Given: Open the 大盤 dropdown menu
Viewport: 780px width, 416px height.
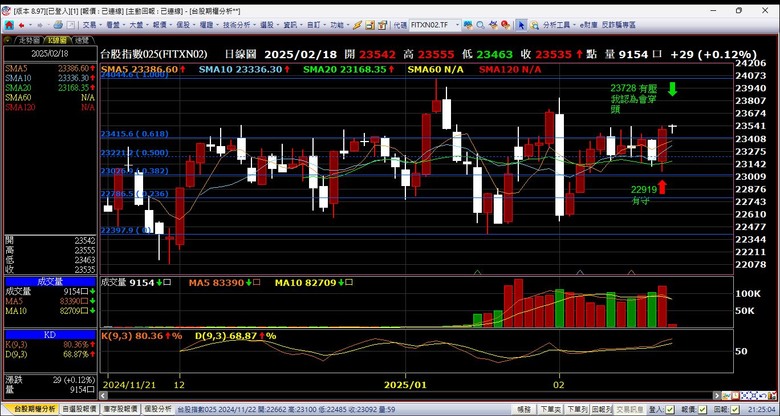Looking at the screenshot, I should [x=138, y=25].
